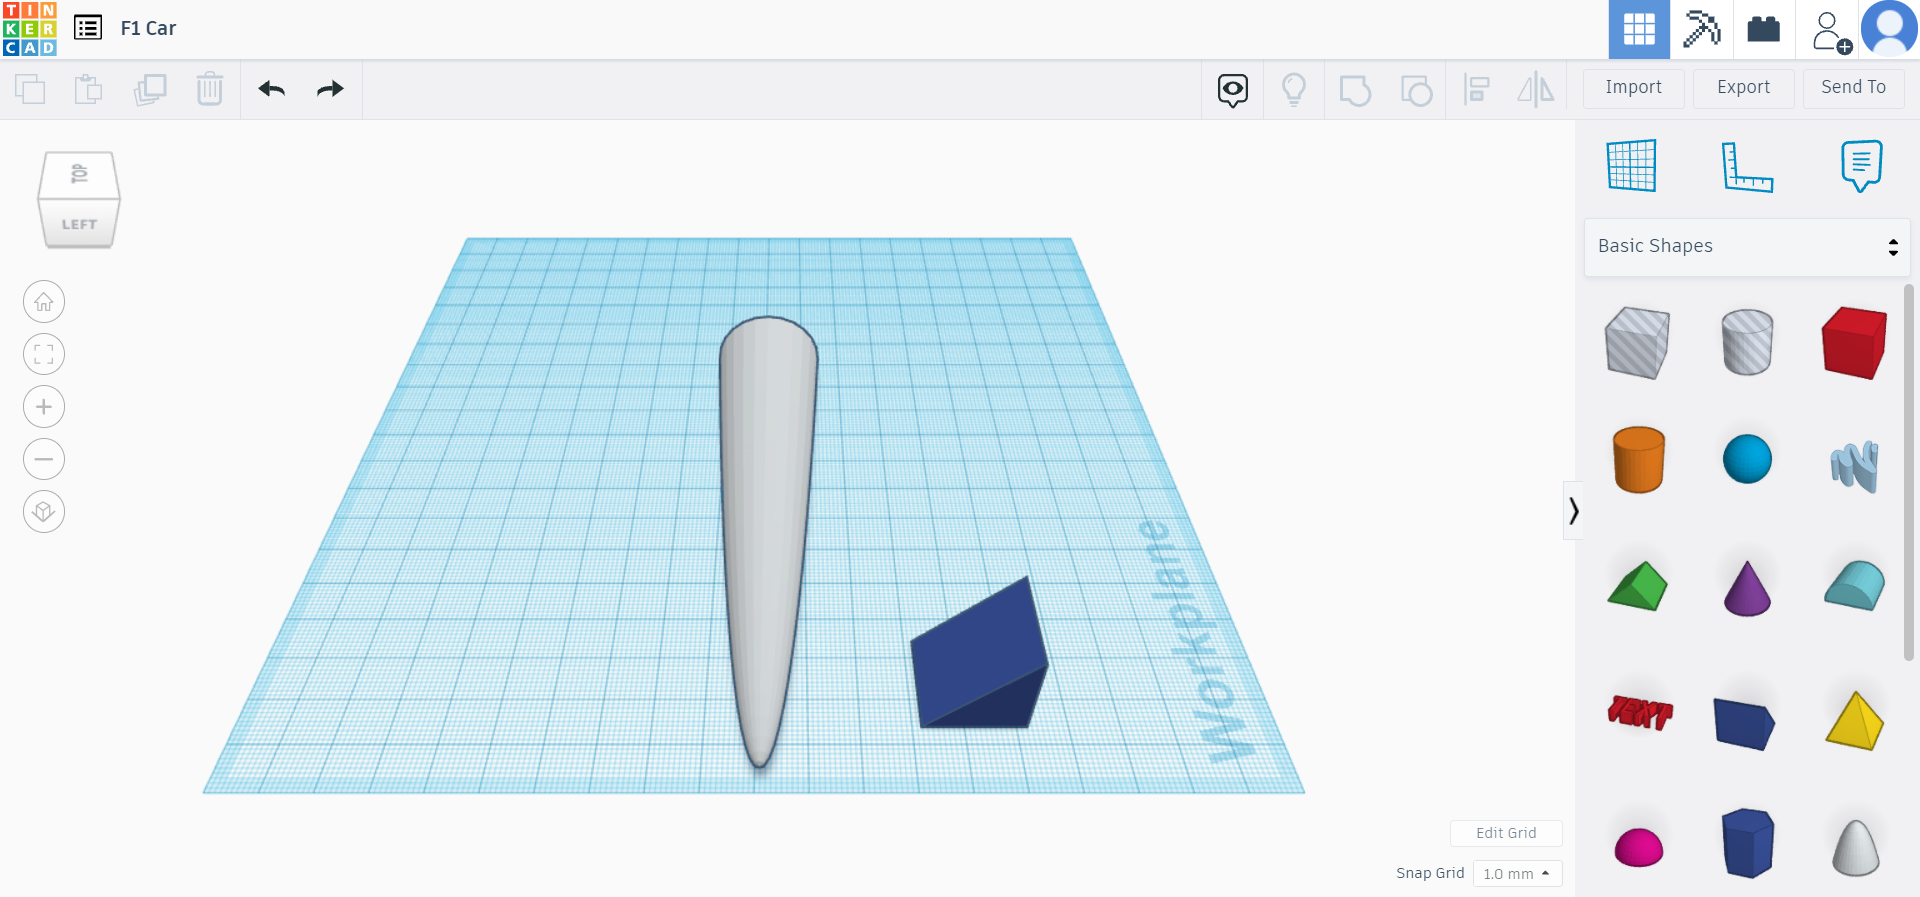Click the Home view button
The image size is (1920, 897).
tap(44, 302)
